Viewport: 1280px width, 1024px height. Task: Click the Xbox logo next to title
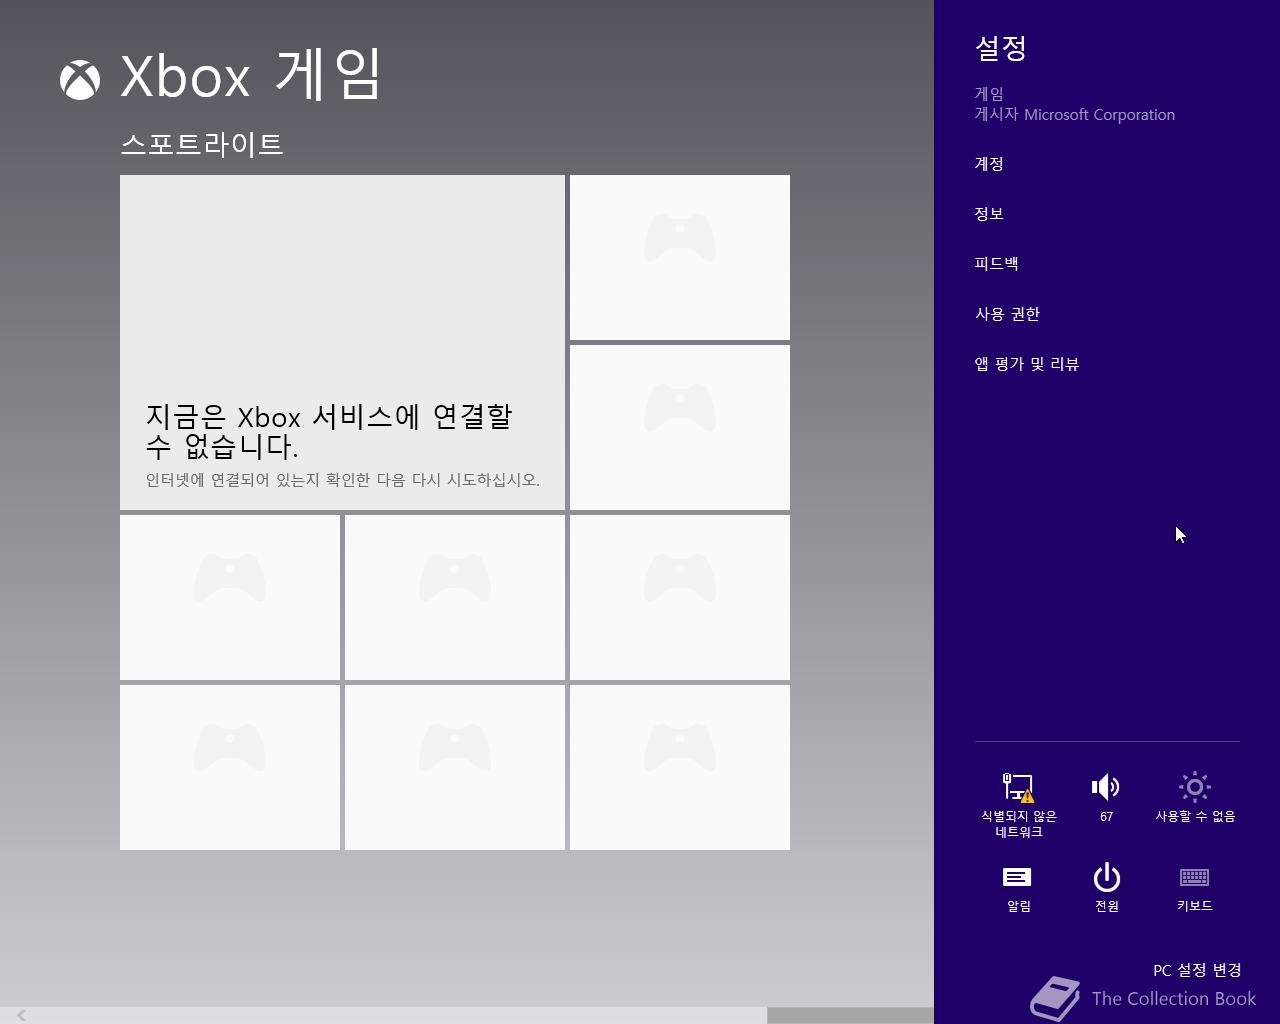[x=80, y=80]
